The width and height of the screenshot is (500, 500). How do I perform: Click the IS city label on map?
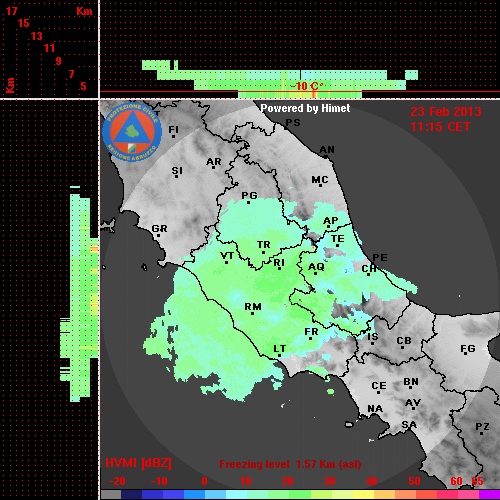(x=373, y=337)
